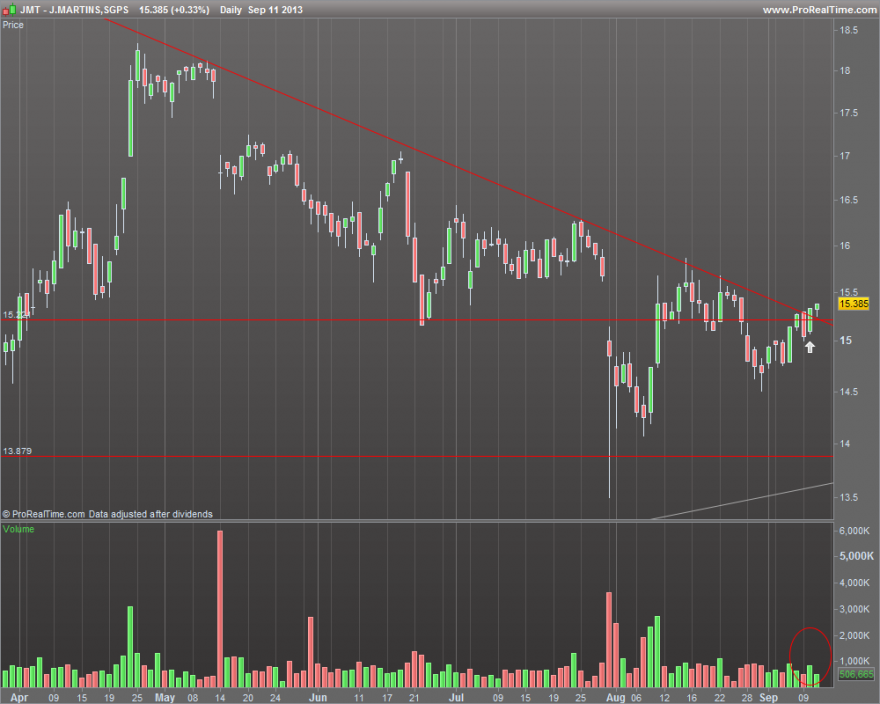
Task: Open the www.ProRealTime.com link
Action: coord(819,10)
